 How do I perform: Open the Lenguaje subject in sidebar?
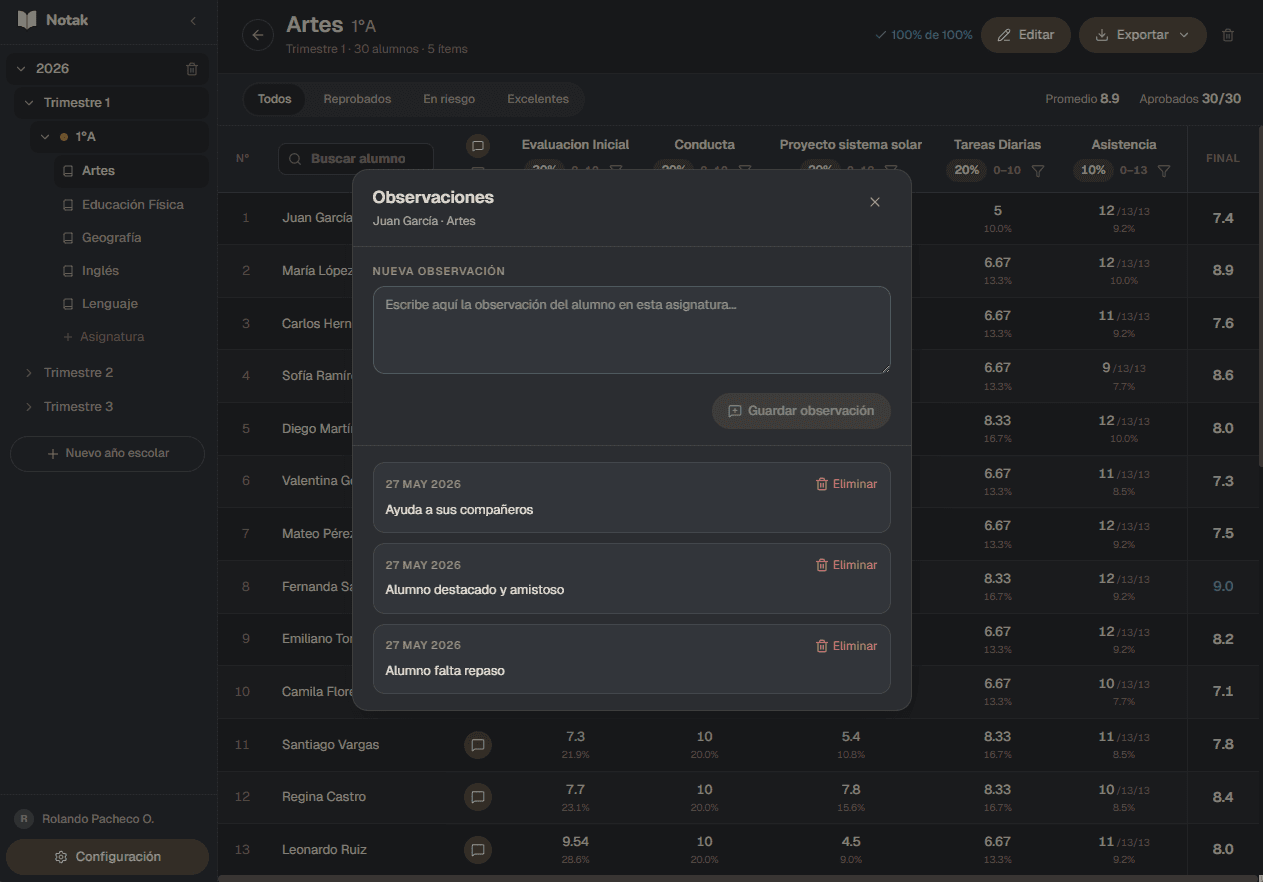(x=132, y=304)
